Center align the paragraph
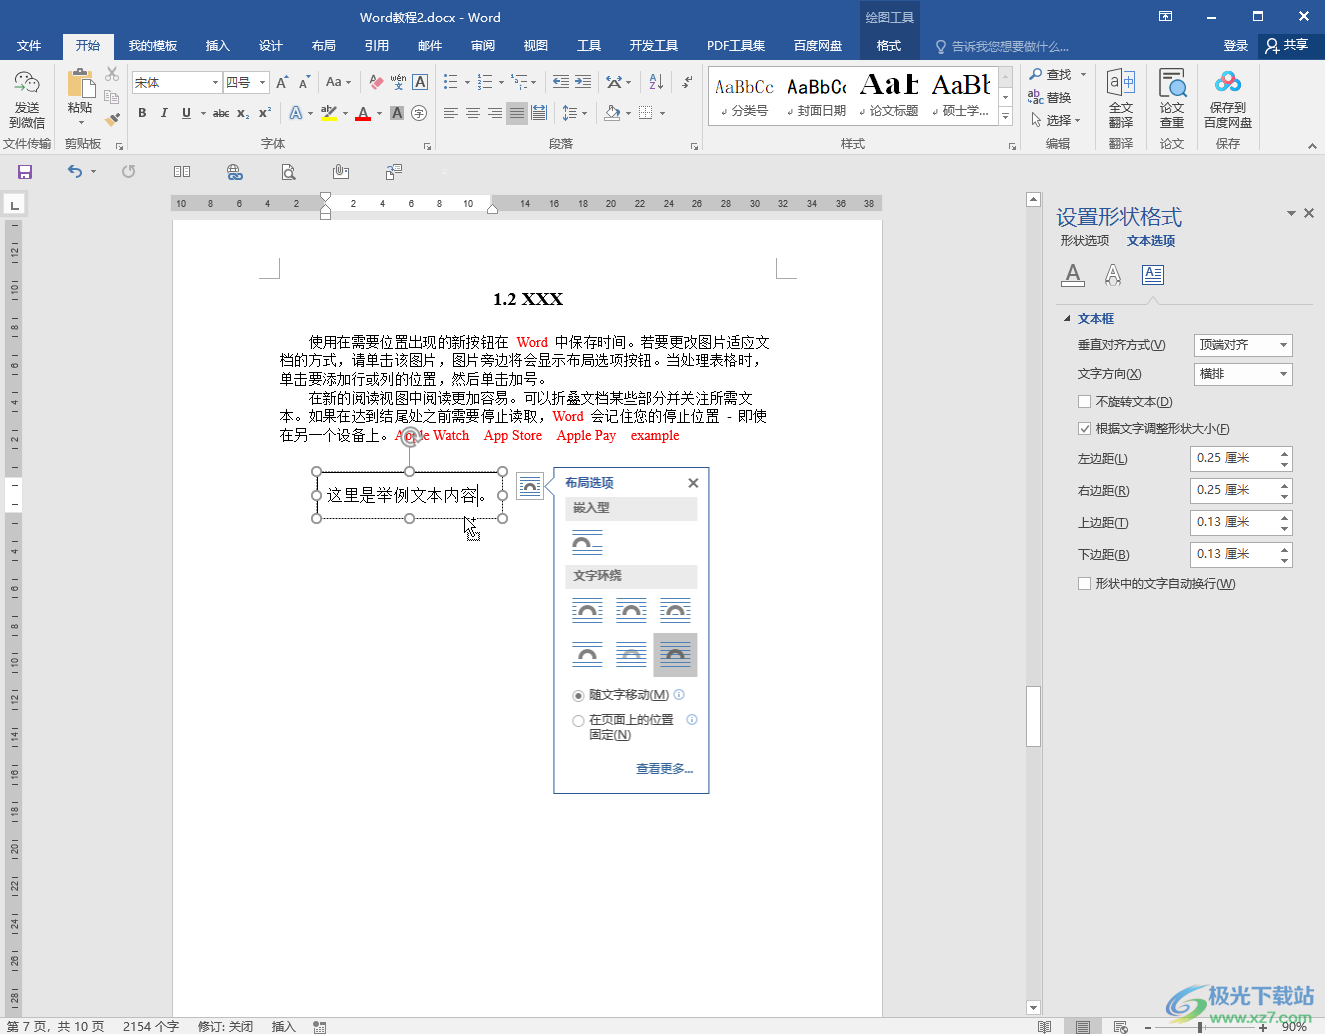Image resolution: width=1325 pixels, height=1034 pixels. [473, 113]
